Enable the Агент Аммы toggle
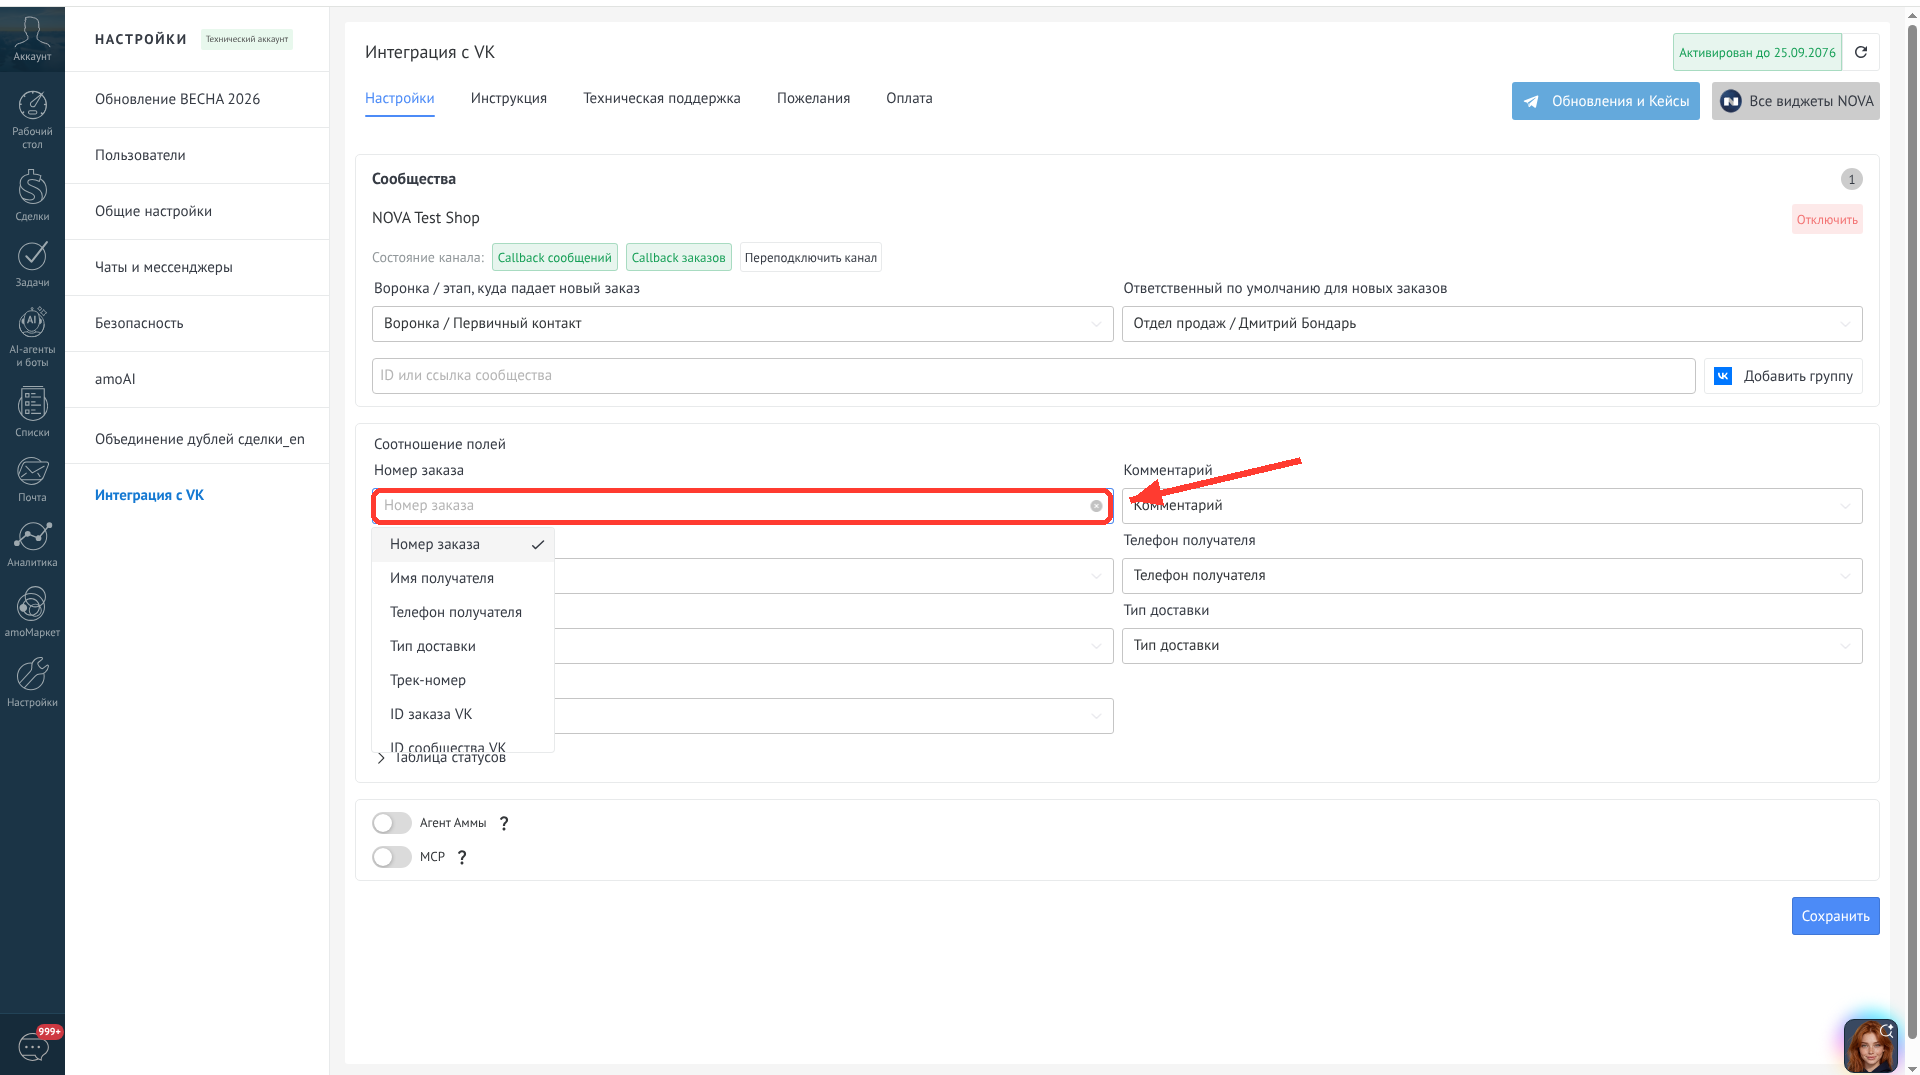 (392, 823)
